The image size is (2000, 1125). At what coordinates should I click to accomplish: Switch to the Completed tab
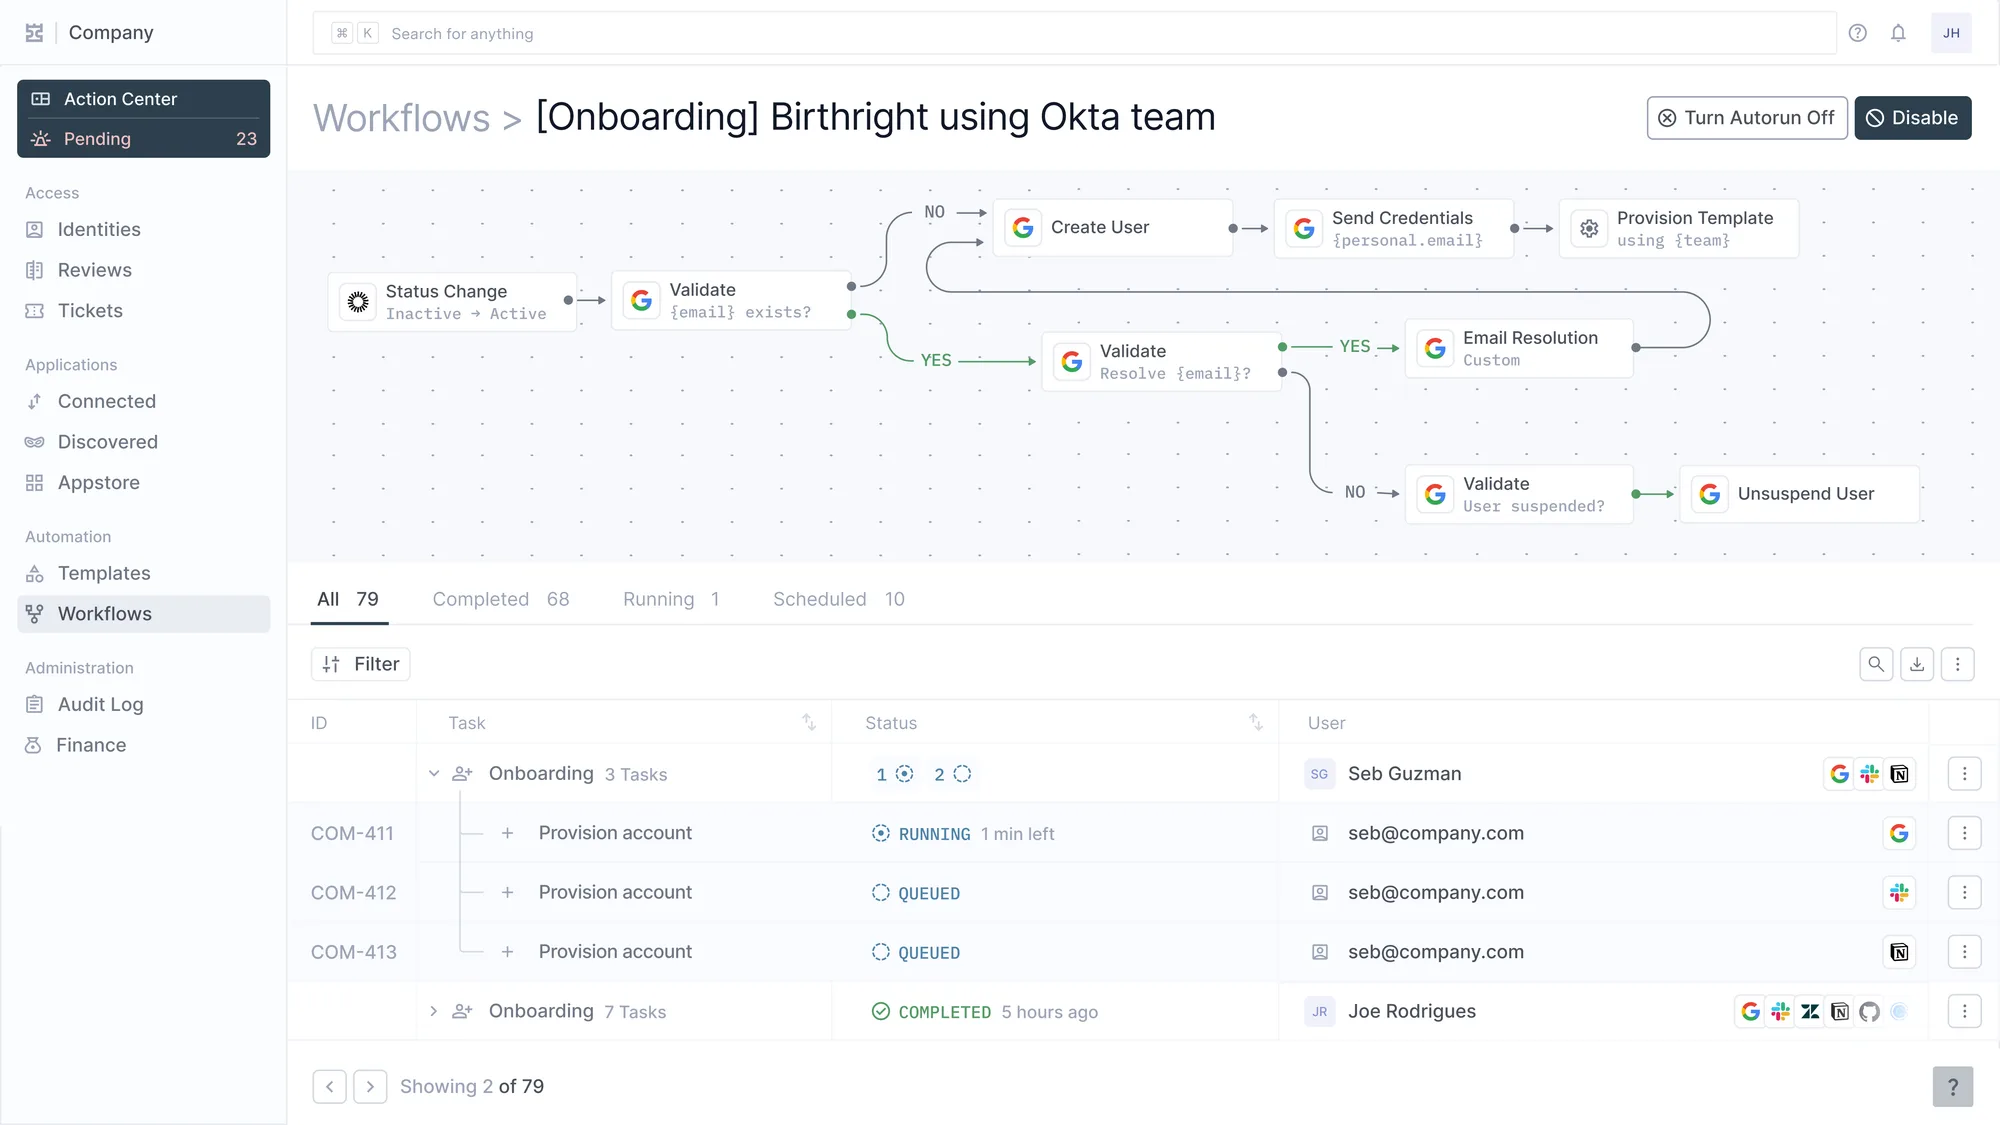[x=500, y=599]
